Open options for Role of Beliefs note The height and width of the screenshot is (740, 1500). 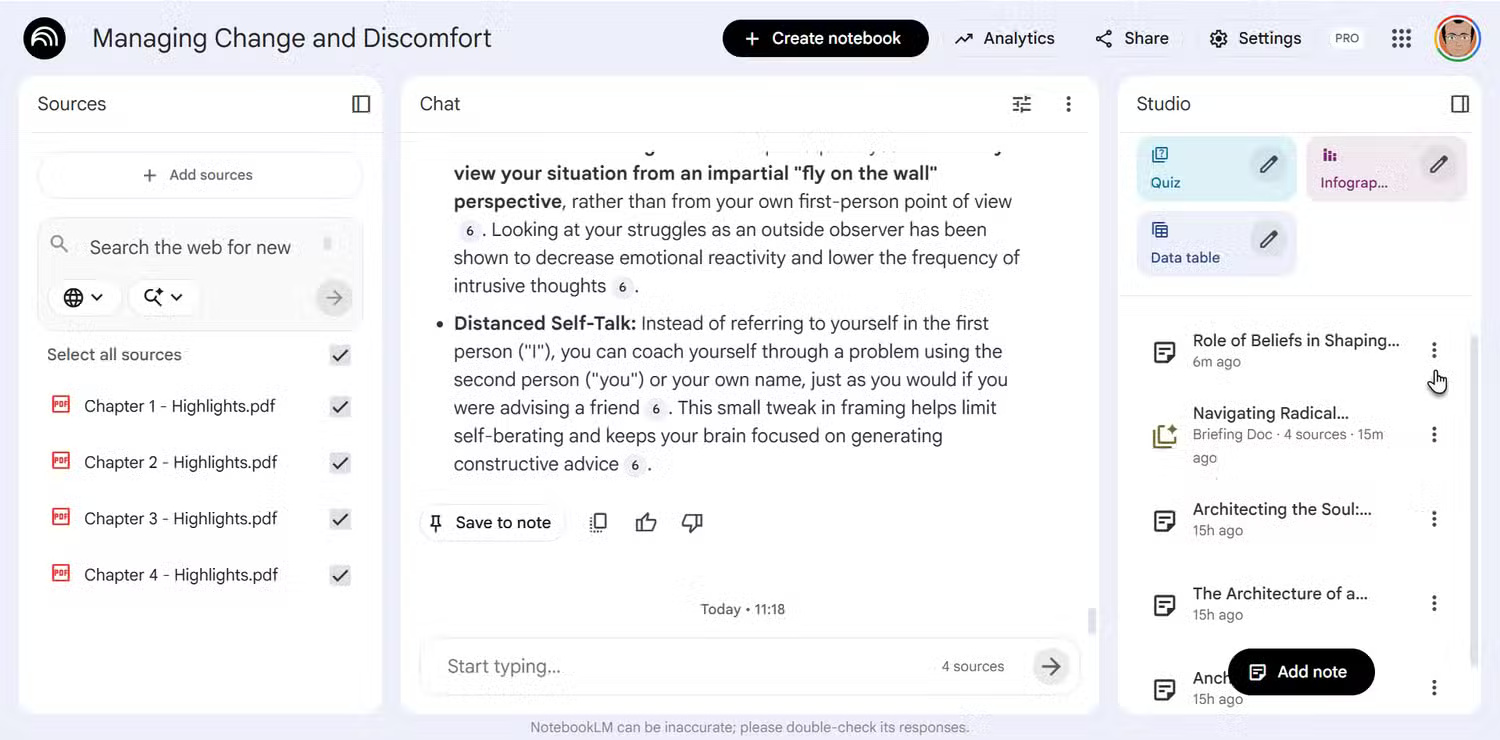coord(1434,350)
